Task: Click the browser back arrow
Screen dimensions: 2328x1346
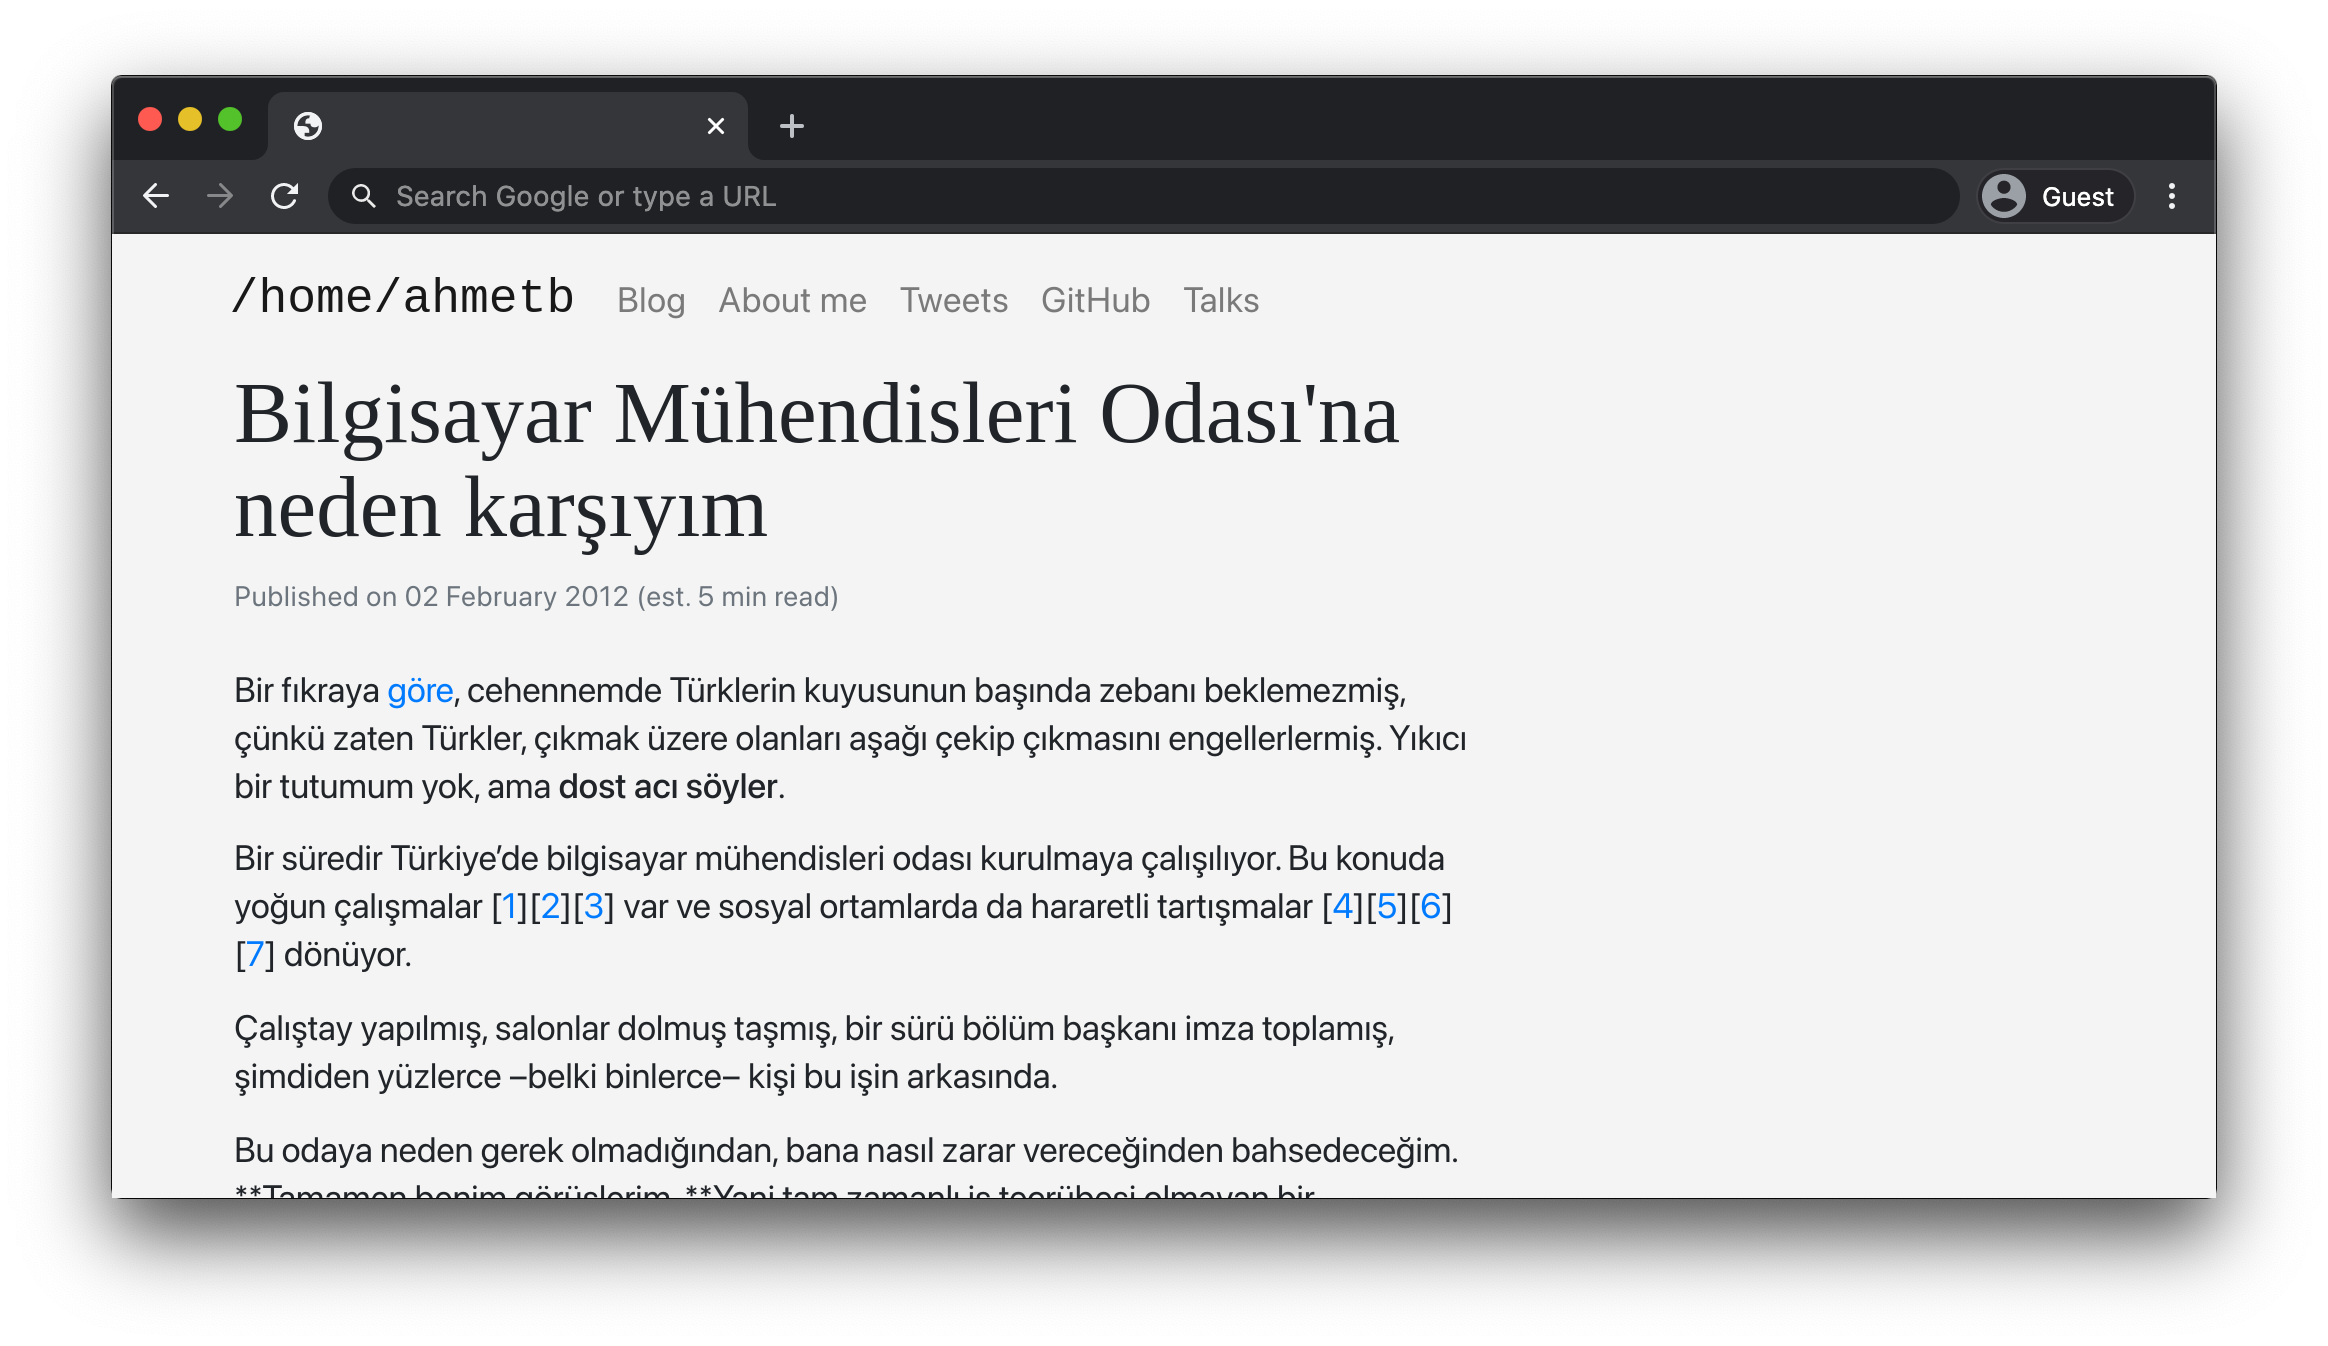Action: (156, 196)
